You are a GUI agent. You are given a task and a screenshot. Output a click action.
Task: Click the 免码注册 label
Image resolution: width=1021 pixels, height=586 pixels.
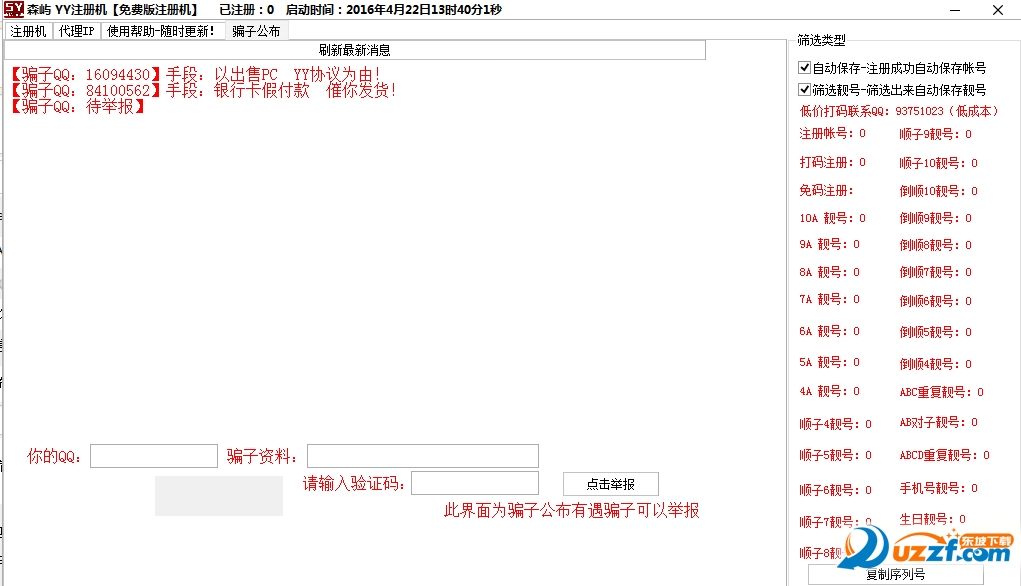click(826, 191)
